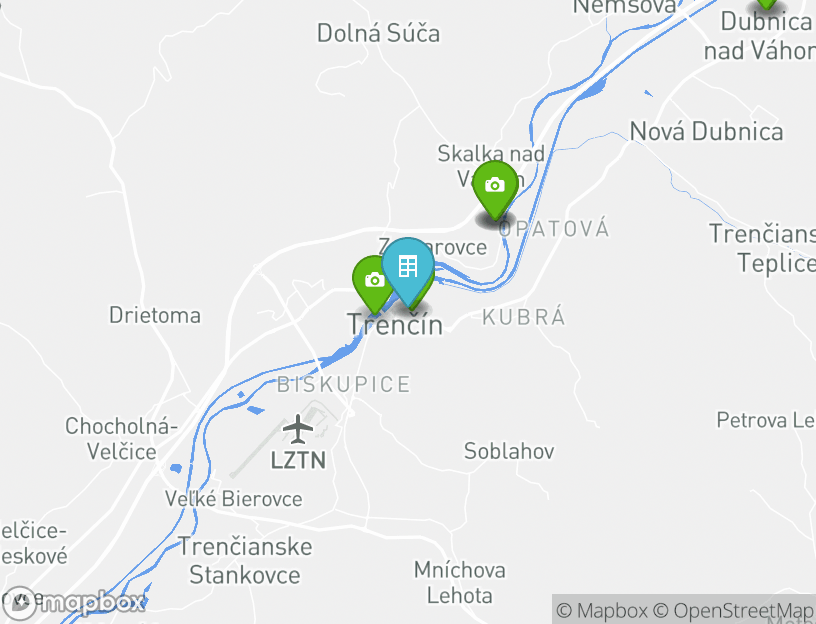Click the BISKUPICE district label

click(344, 385)
